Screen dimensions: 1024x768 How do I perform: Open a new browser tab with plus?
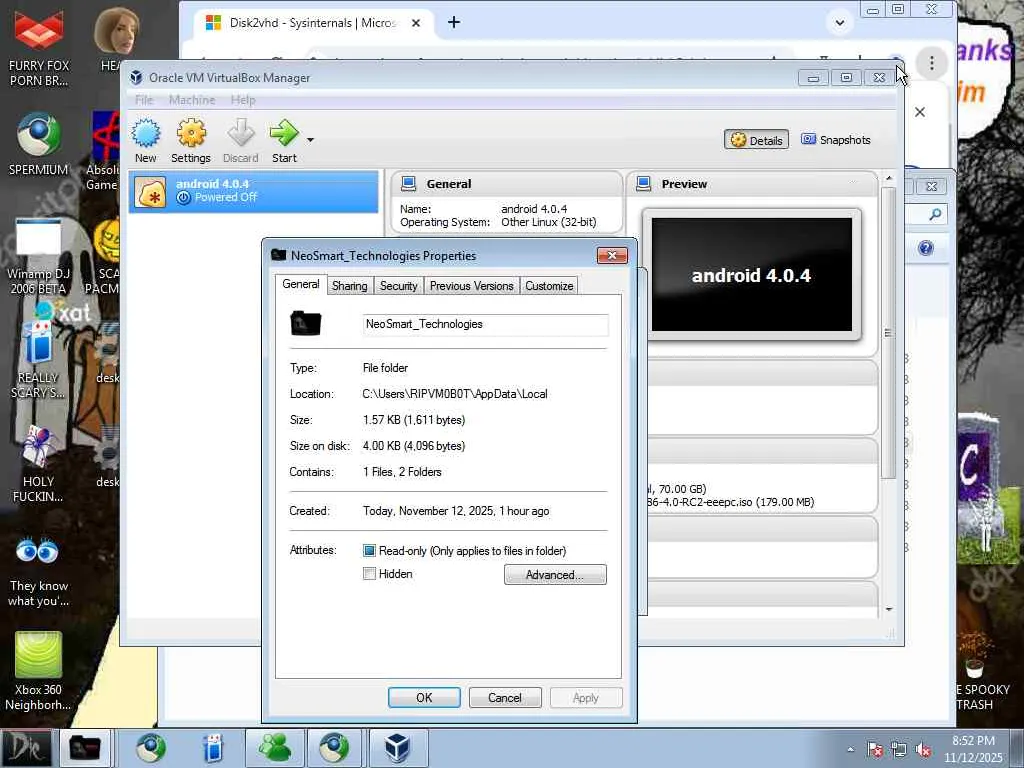tap(454, 22)
